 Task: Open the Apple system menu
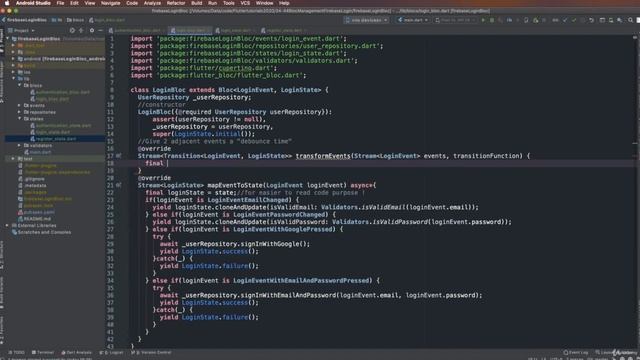click(x=7, y=3)
